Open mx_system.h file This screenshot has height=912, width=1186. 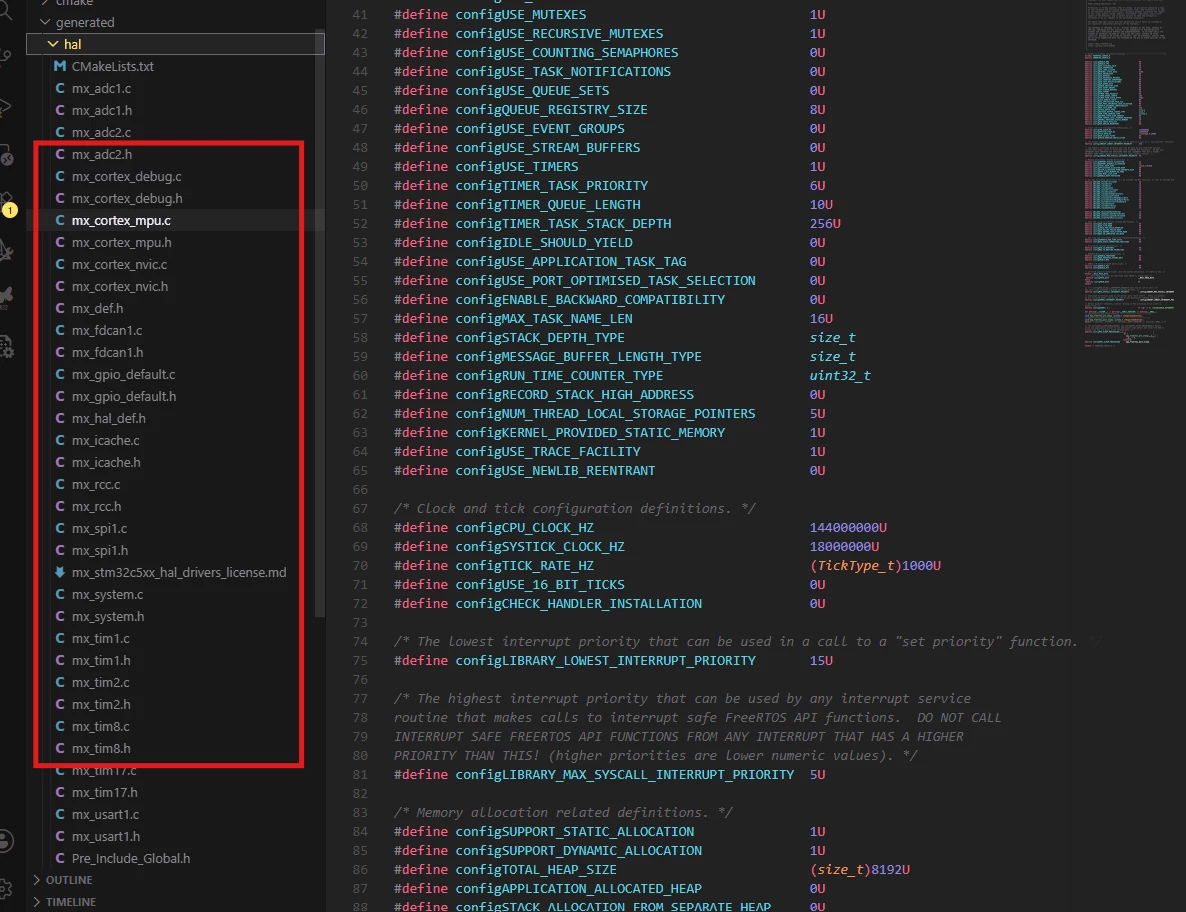(108, 616)
